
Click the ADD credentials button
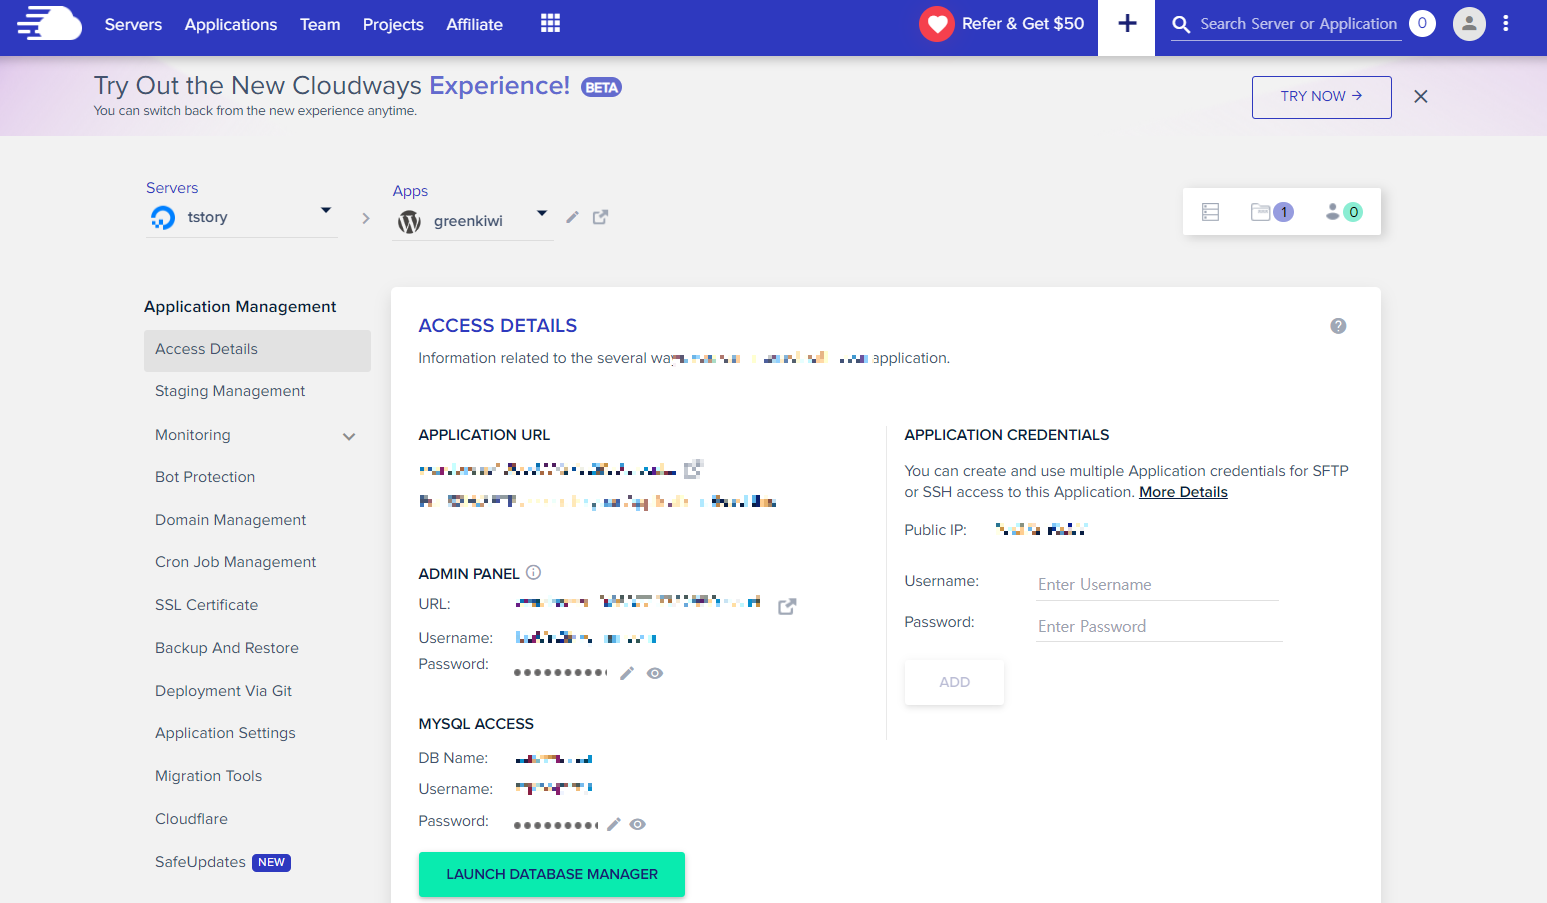click(954, 682)
